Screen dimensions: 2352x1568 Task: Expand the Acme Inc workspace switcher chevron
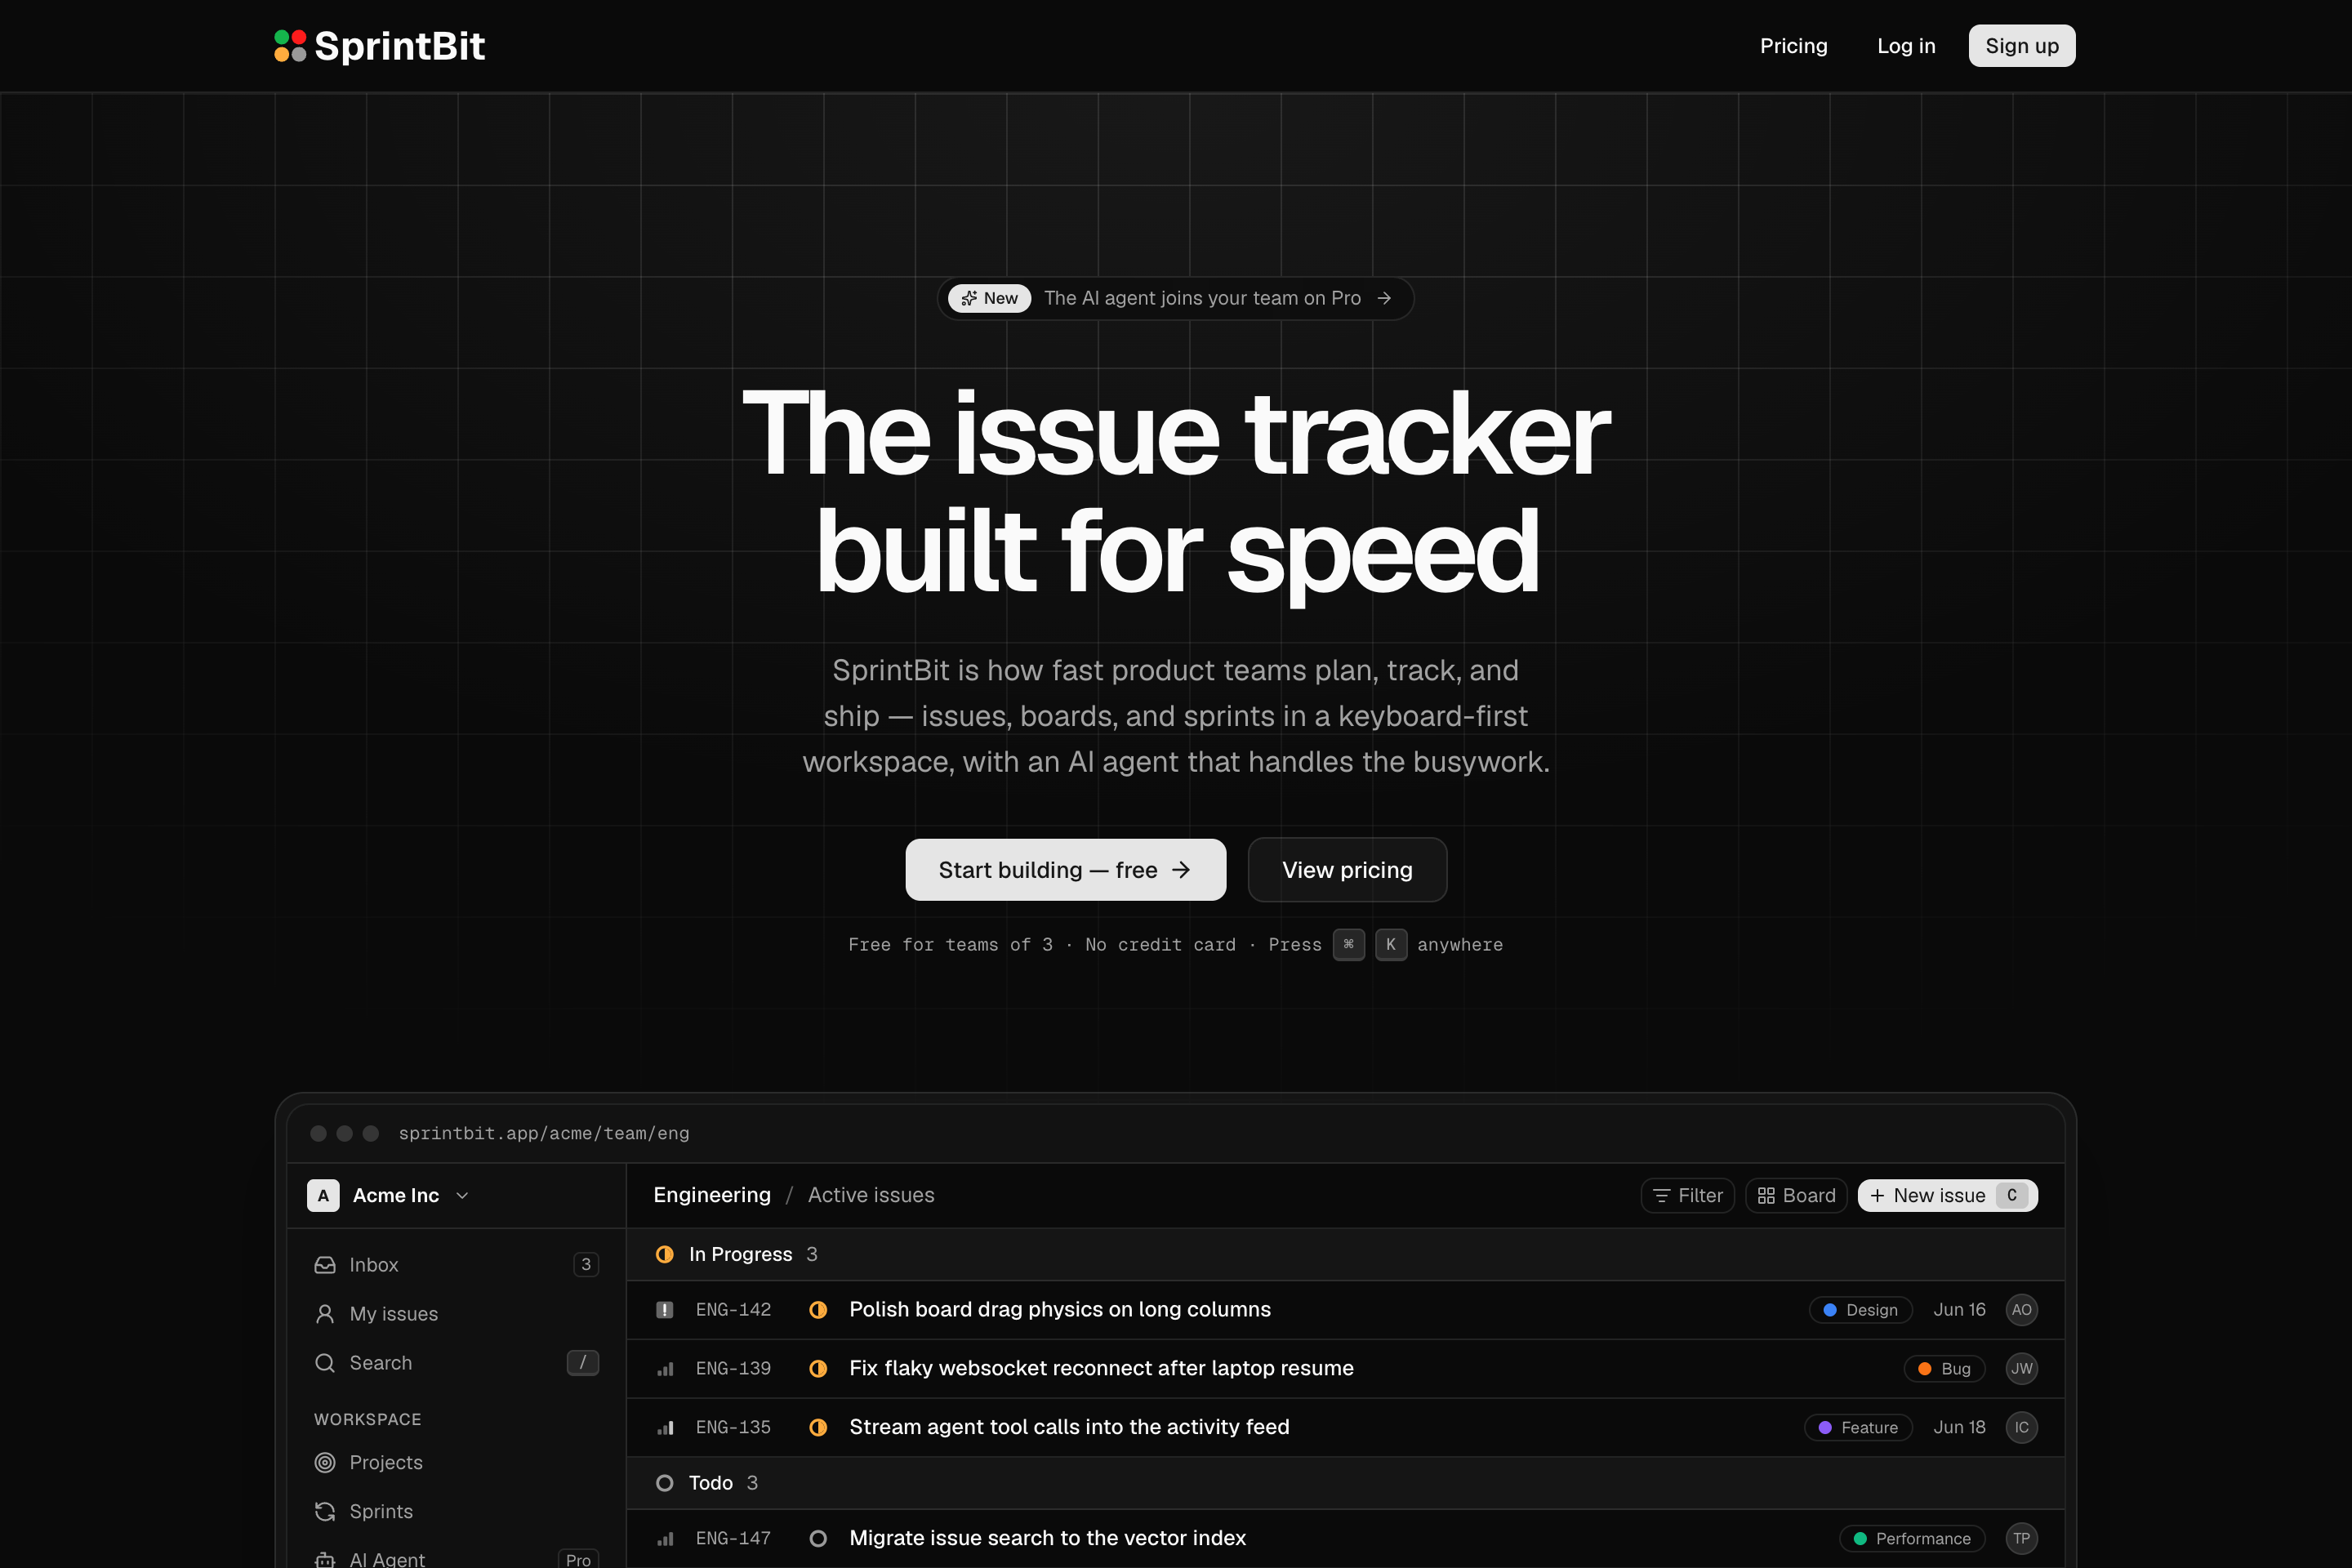click(x=462, y=1195)
